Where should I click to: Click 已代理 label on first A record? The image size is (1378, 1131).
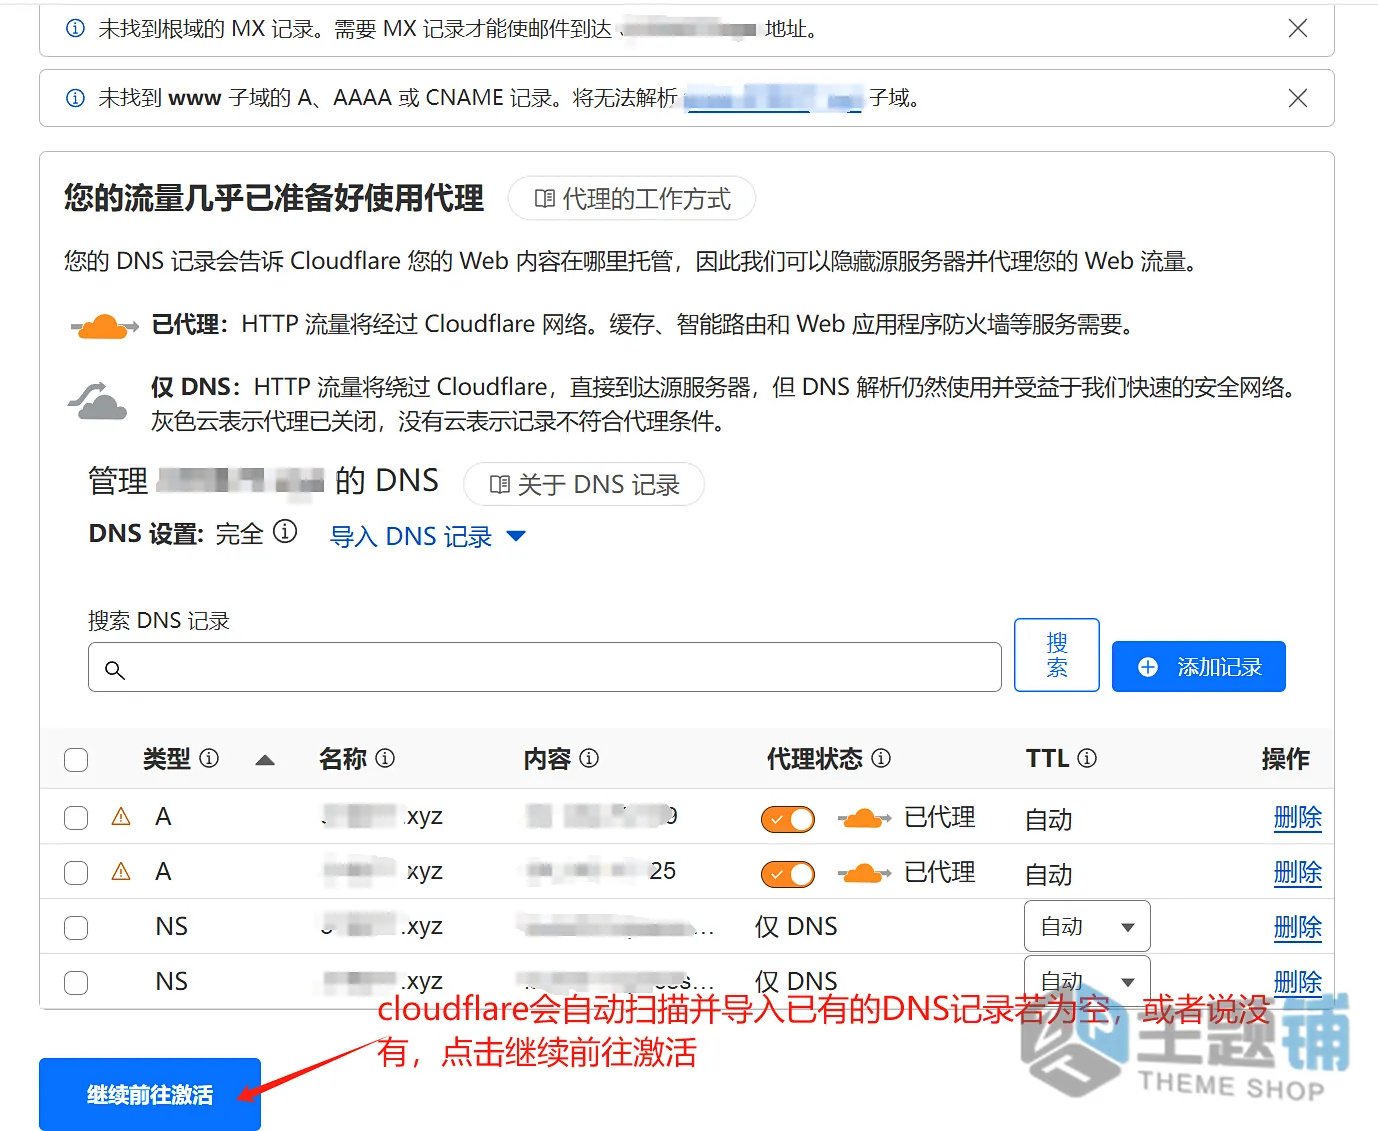point(940,818)
